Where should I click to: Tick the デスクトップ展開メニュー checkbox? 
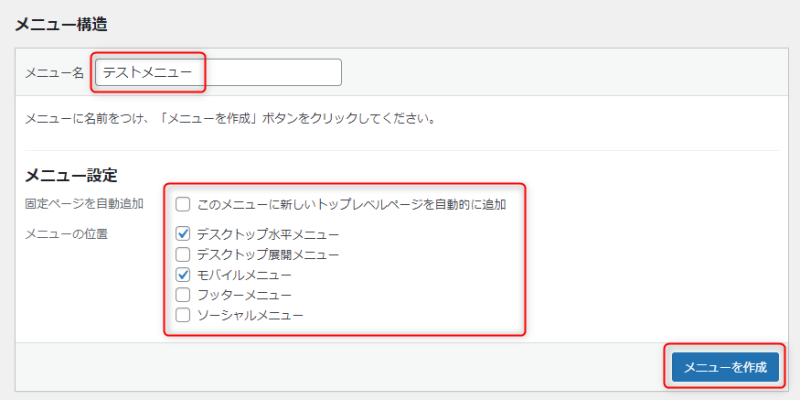(x=183, y=254)
